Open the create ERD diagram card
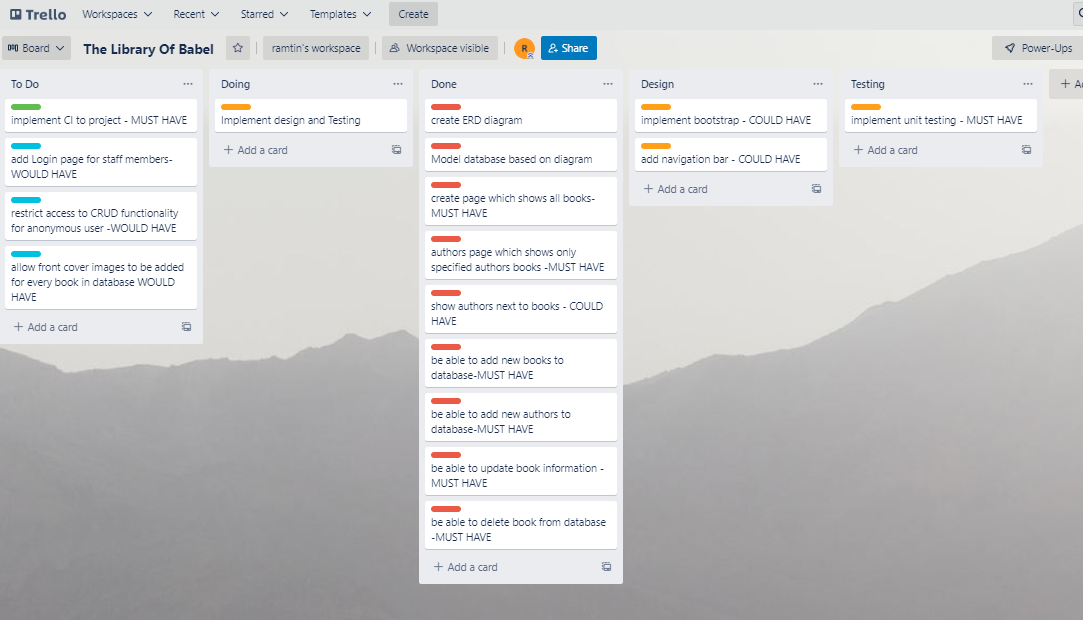This screenshot has width=1083, height=620. point(521,115)
